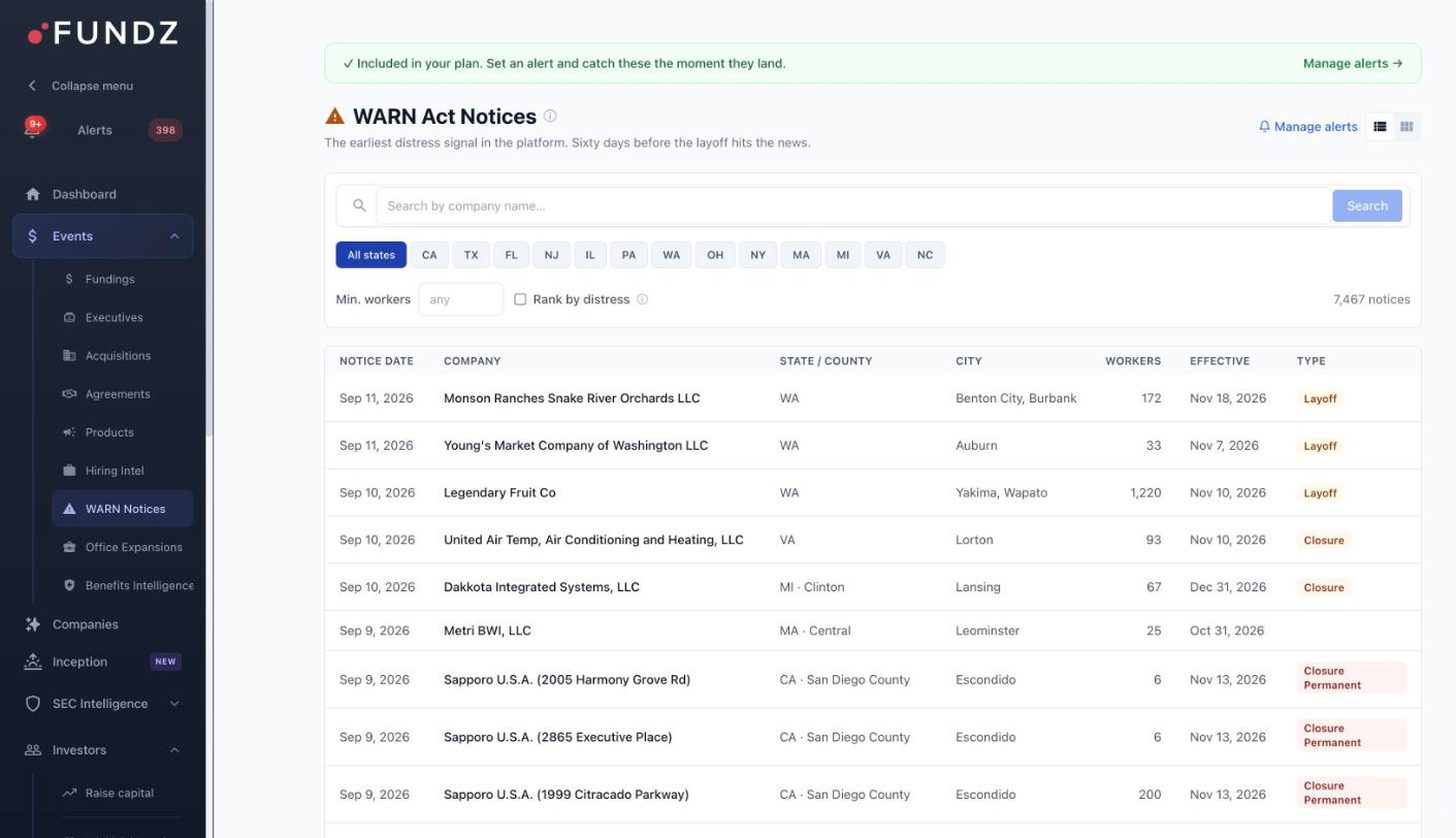Switch to list view

(x=1380, y=126)
